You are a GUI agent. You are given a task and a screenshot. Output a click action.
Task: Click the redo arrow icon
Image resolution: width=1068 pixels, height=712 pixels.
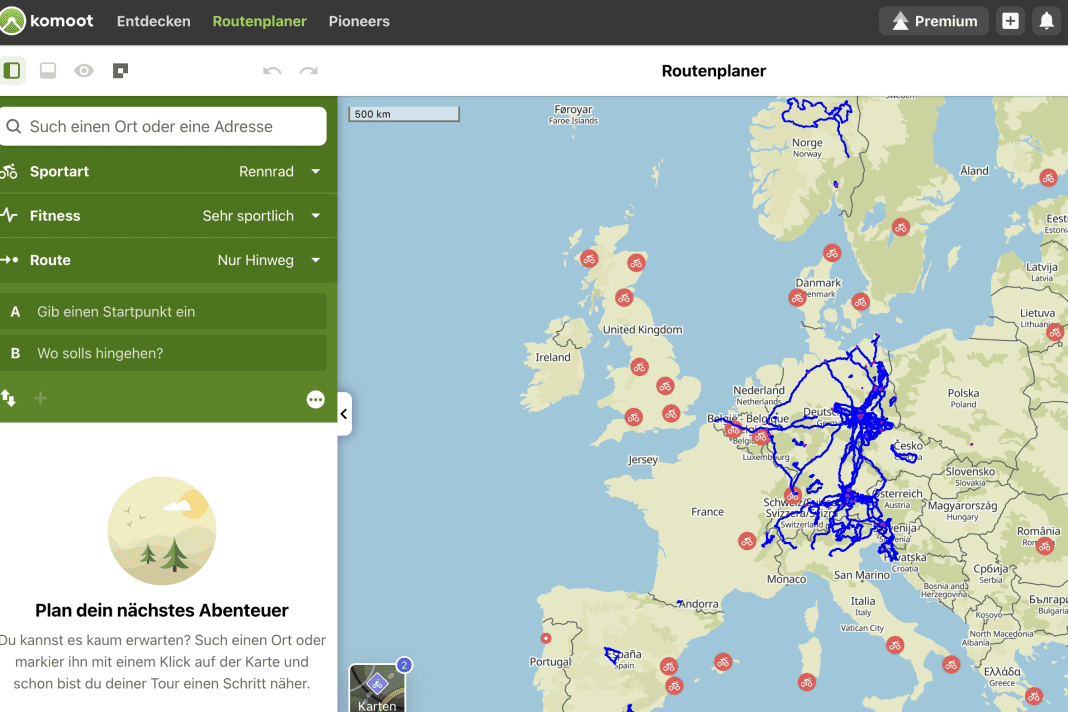[x=308, y=70]
